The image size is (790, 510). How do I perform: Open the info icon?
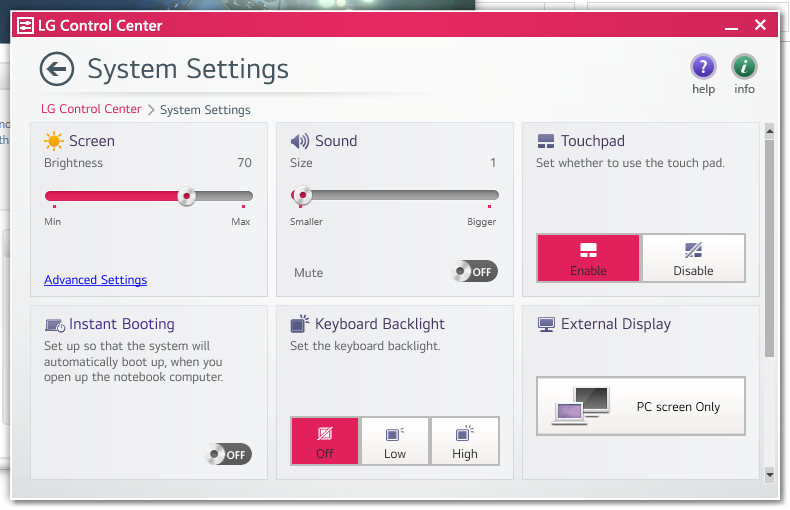(x=744, y=67)
